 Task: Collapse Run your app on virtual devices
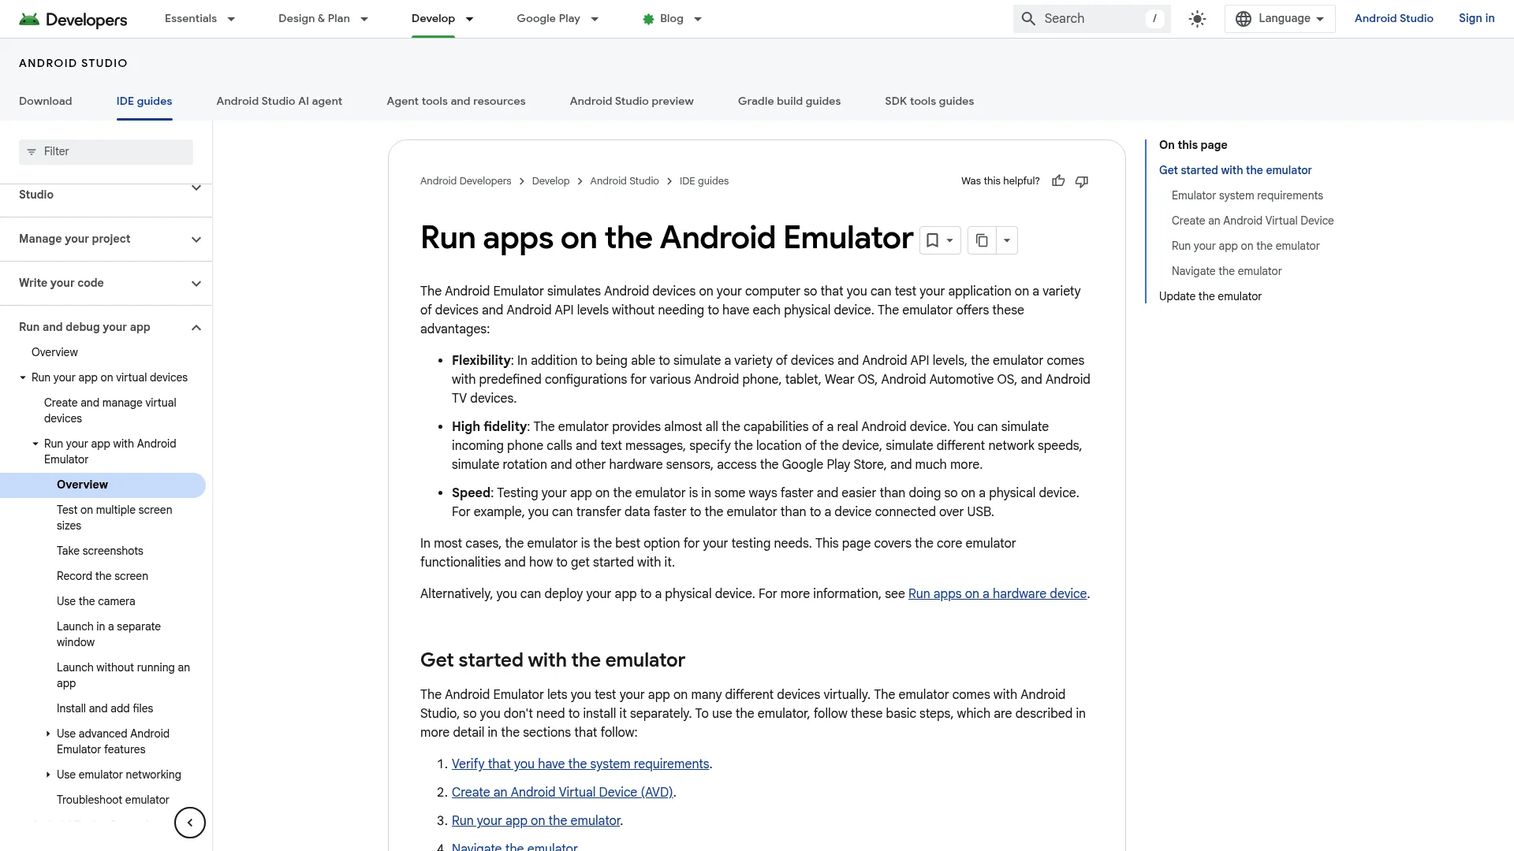[23, 378]
